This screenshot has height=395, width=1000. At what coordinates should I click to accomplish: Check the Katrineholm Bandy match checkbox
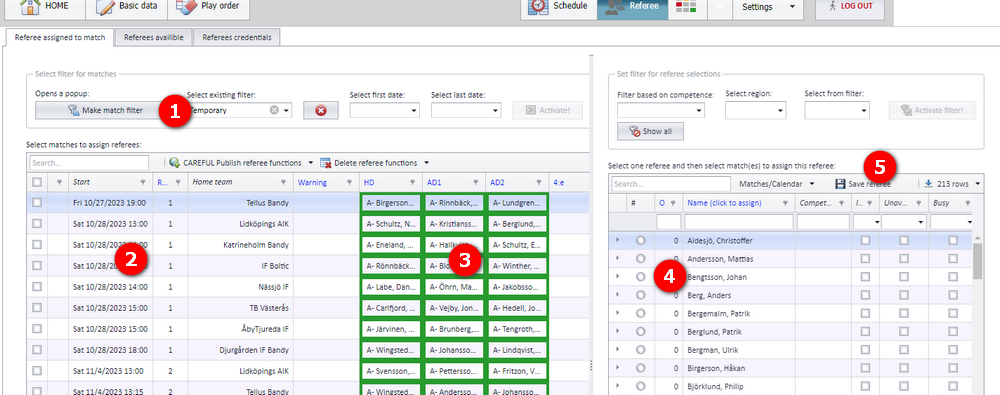coord(37,244)
